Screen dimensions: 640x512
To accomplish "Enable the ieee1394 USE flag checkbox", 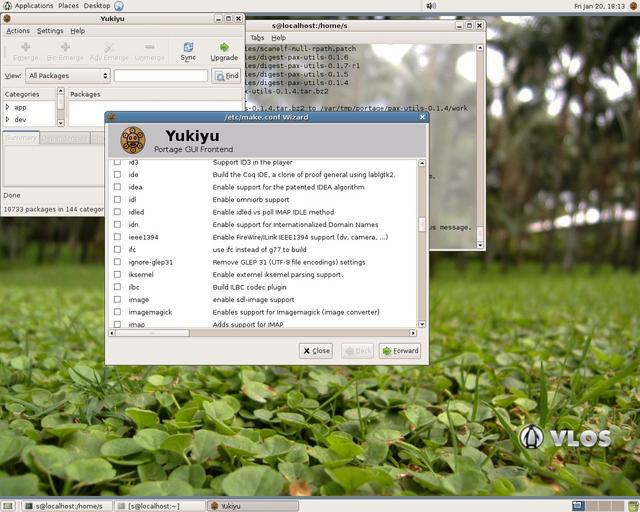I will point(118,237).
